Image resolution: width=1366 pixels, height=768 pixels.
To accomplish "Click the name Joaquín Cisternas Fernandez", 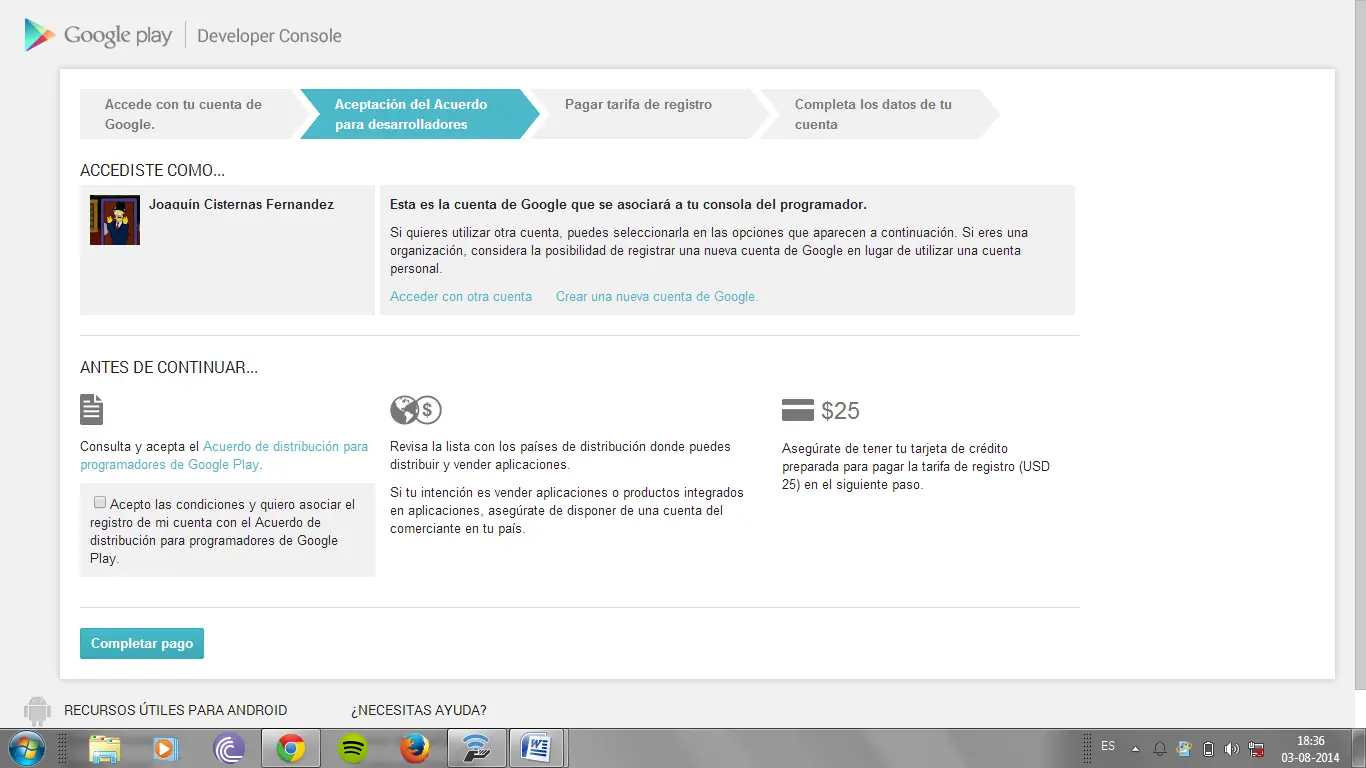I will 241,204.
